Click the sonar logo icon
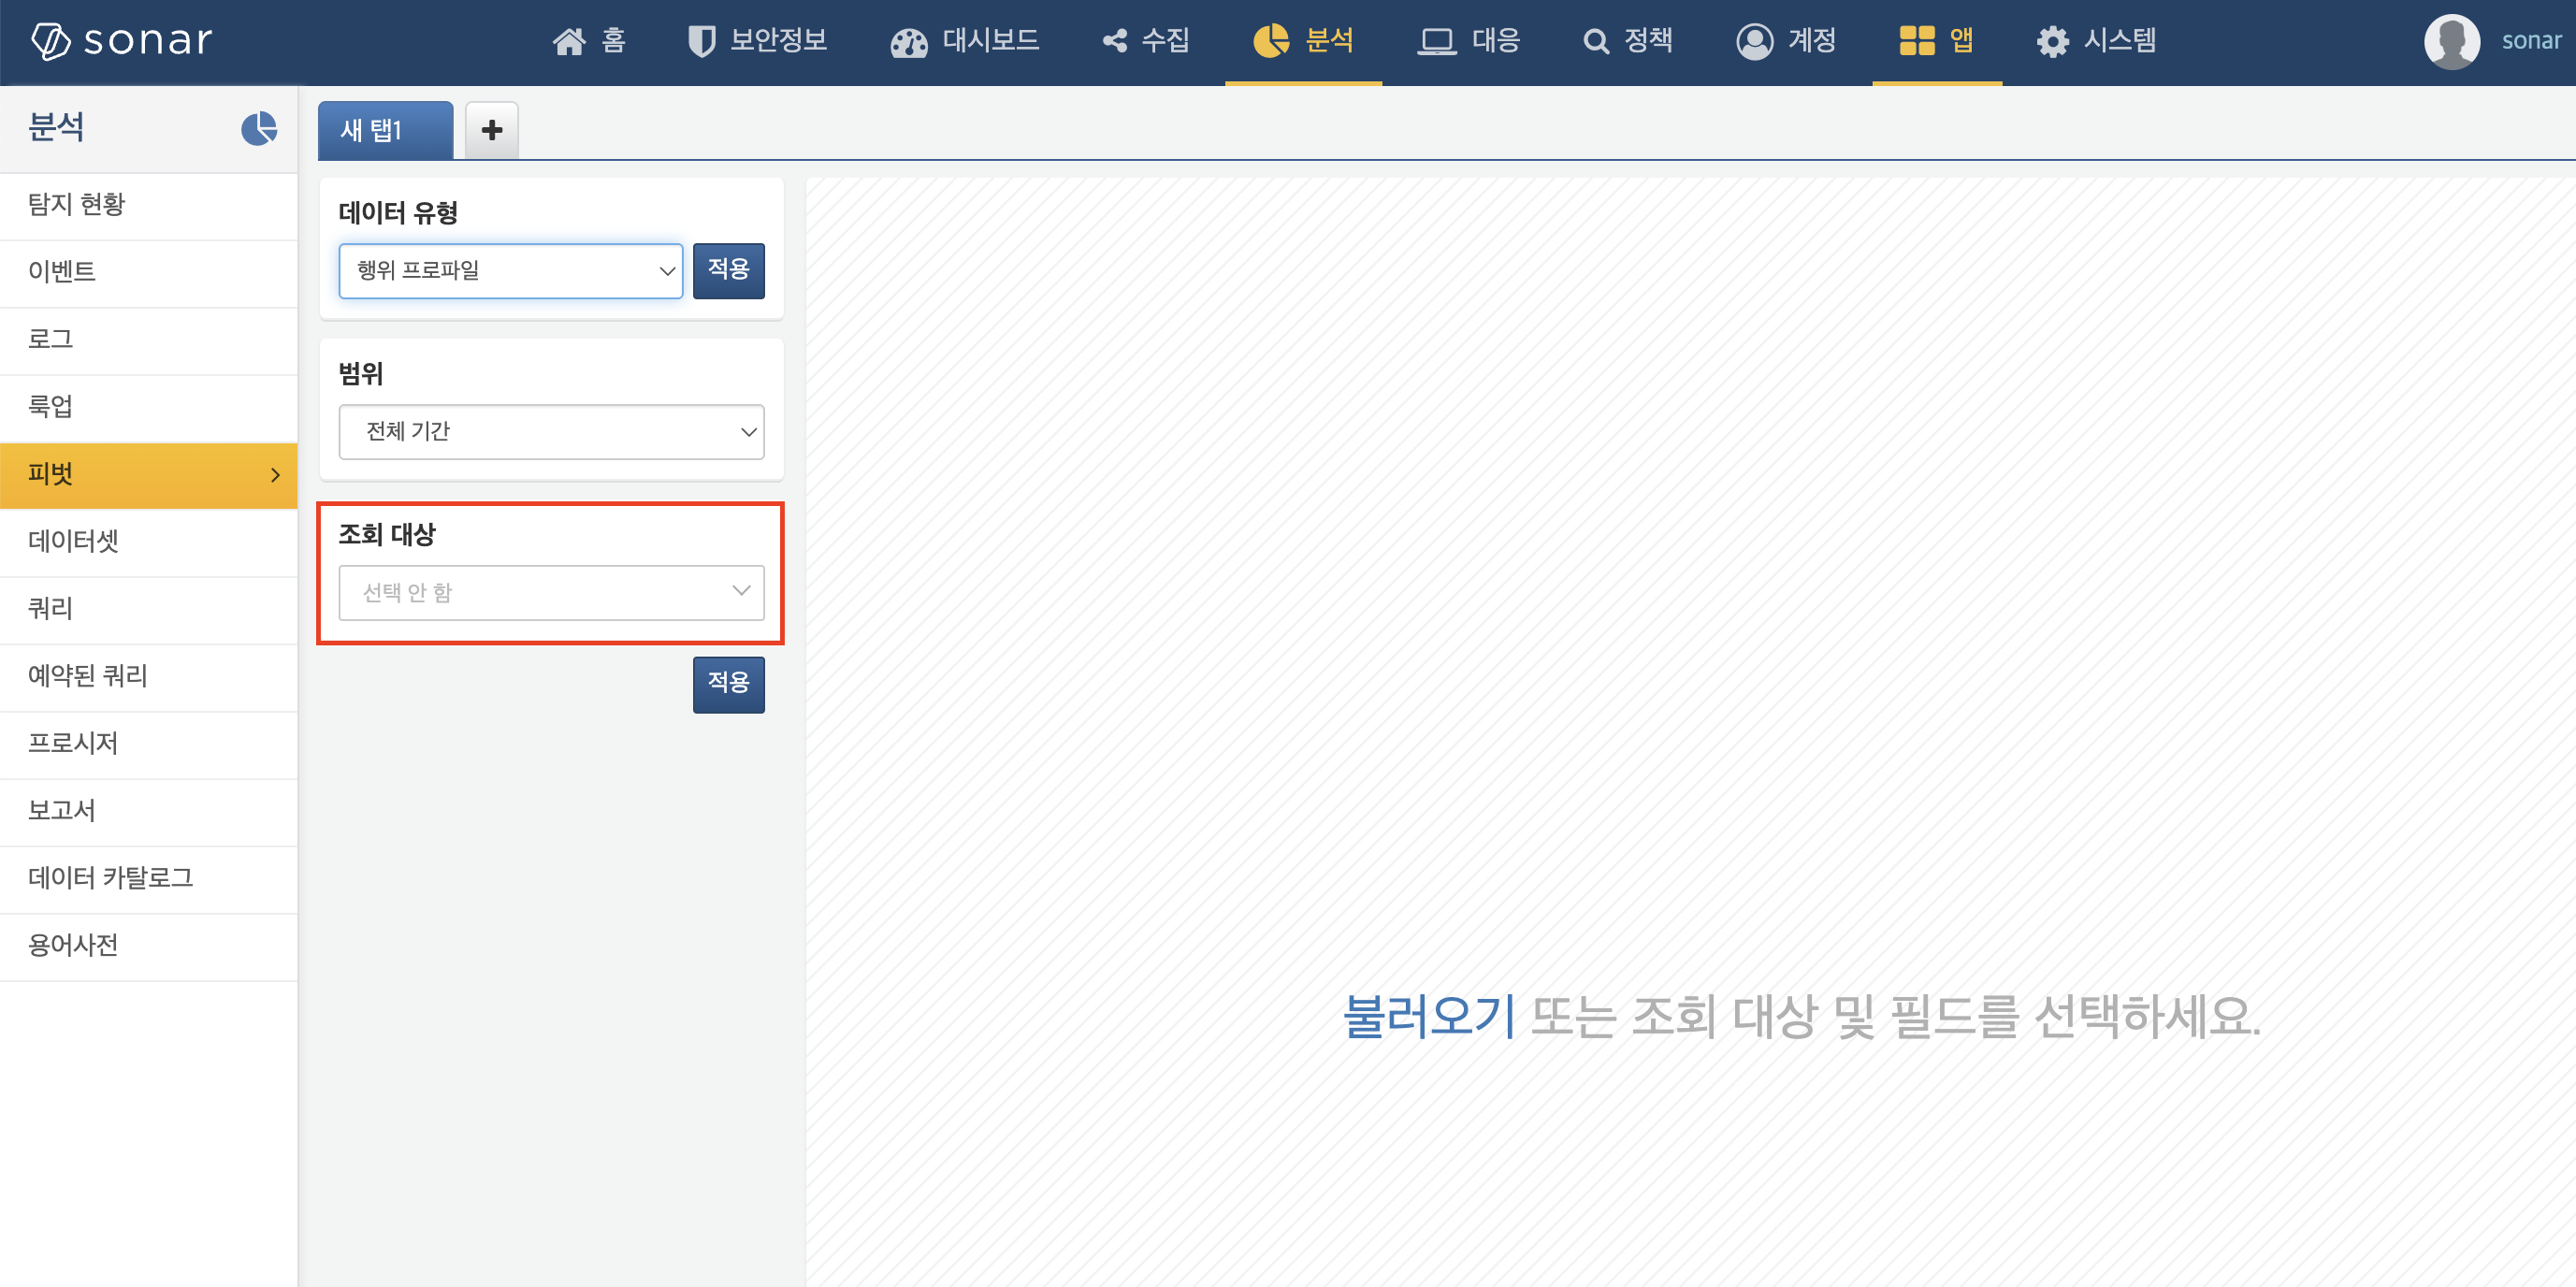 50,41
